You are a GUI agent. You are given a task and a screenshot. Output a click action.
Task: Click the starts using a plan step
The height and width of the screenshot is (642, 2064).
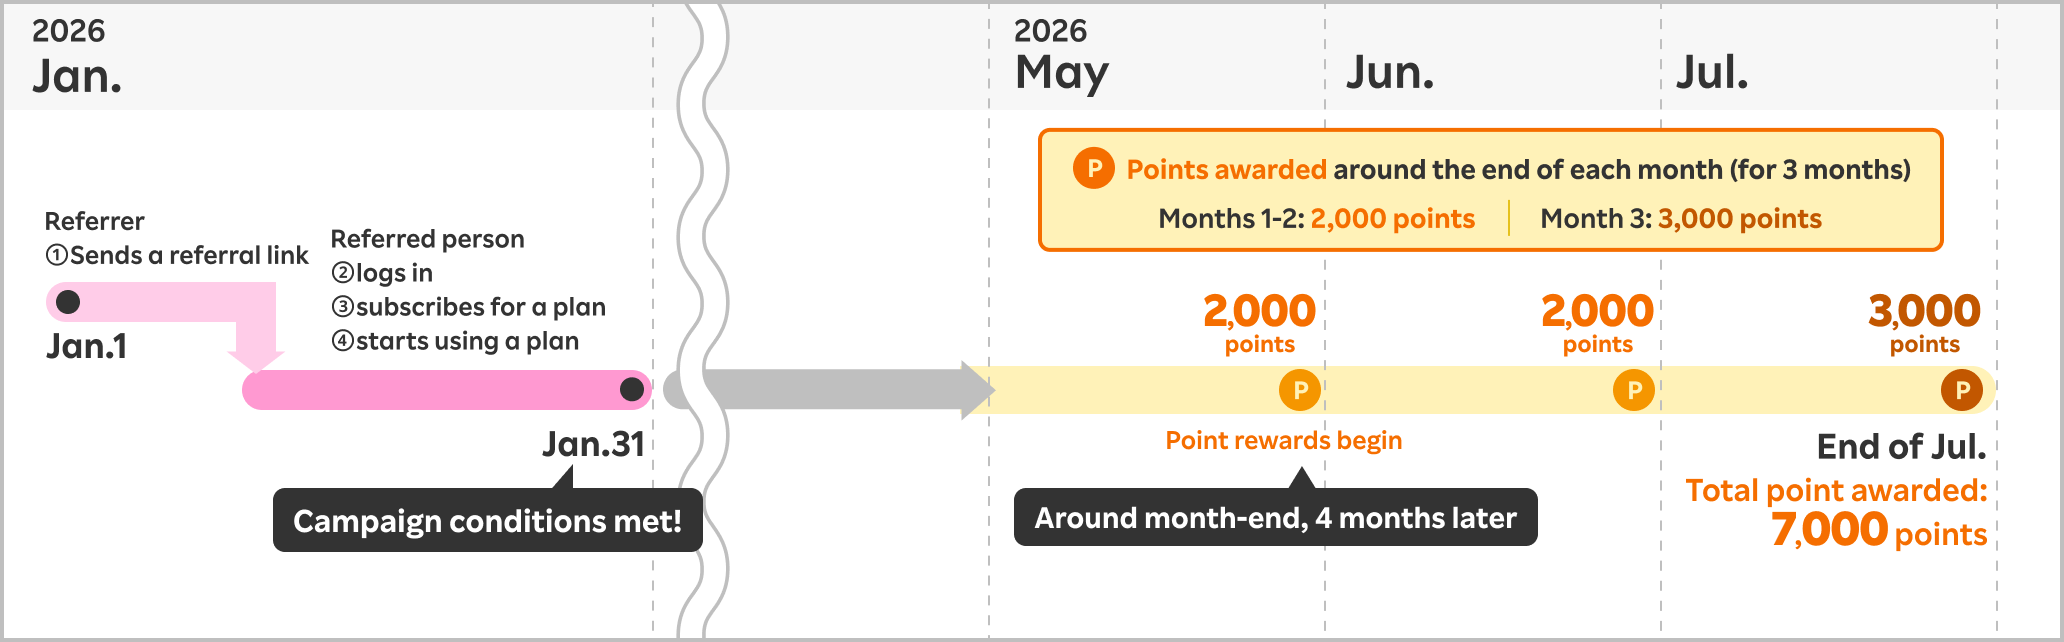[x=456, y=341]
